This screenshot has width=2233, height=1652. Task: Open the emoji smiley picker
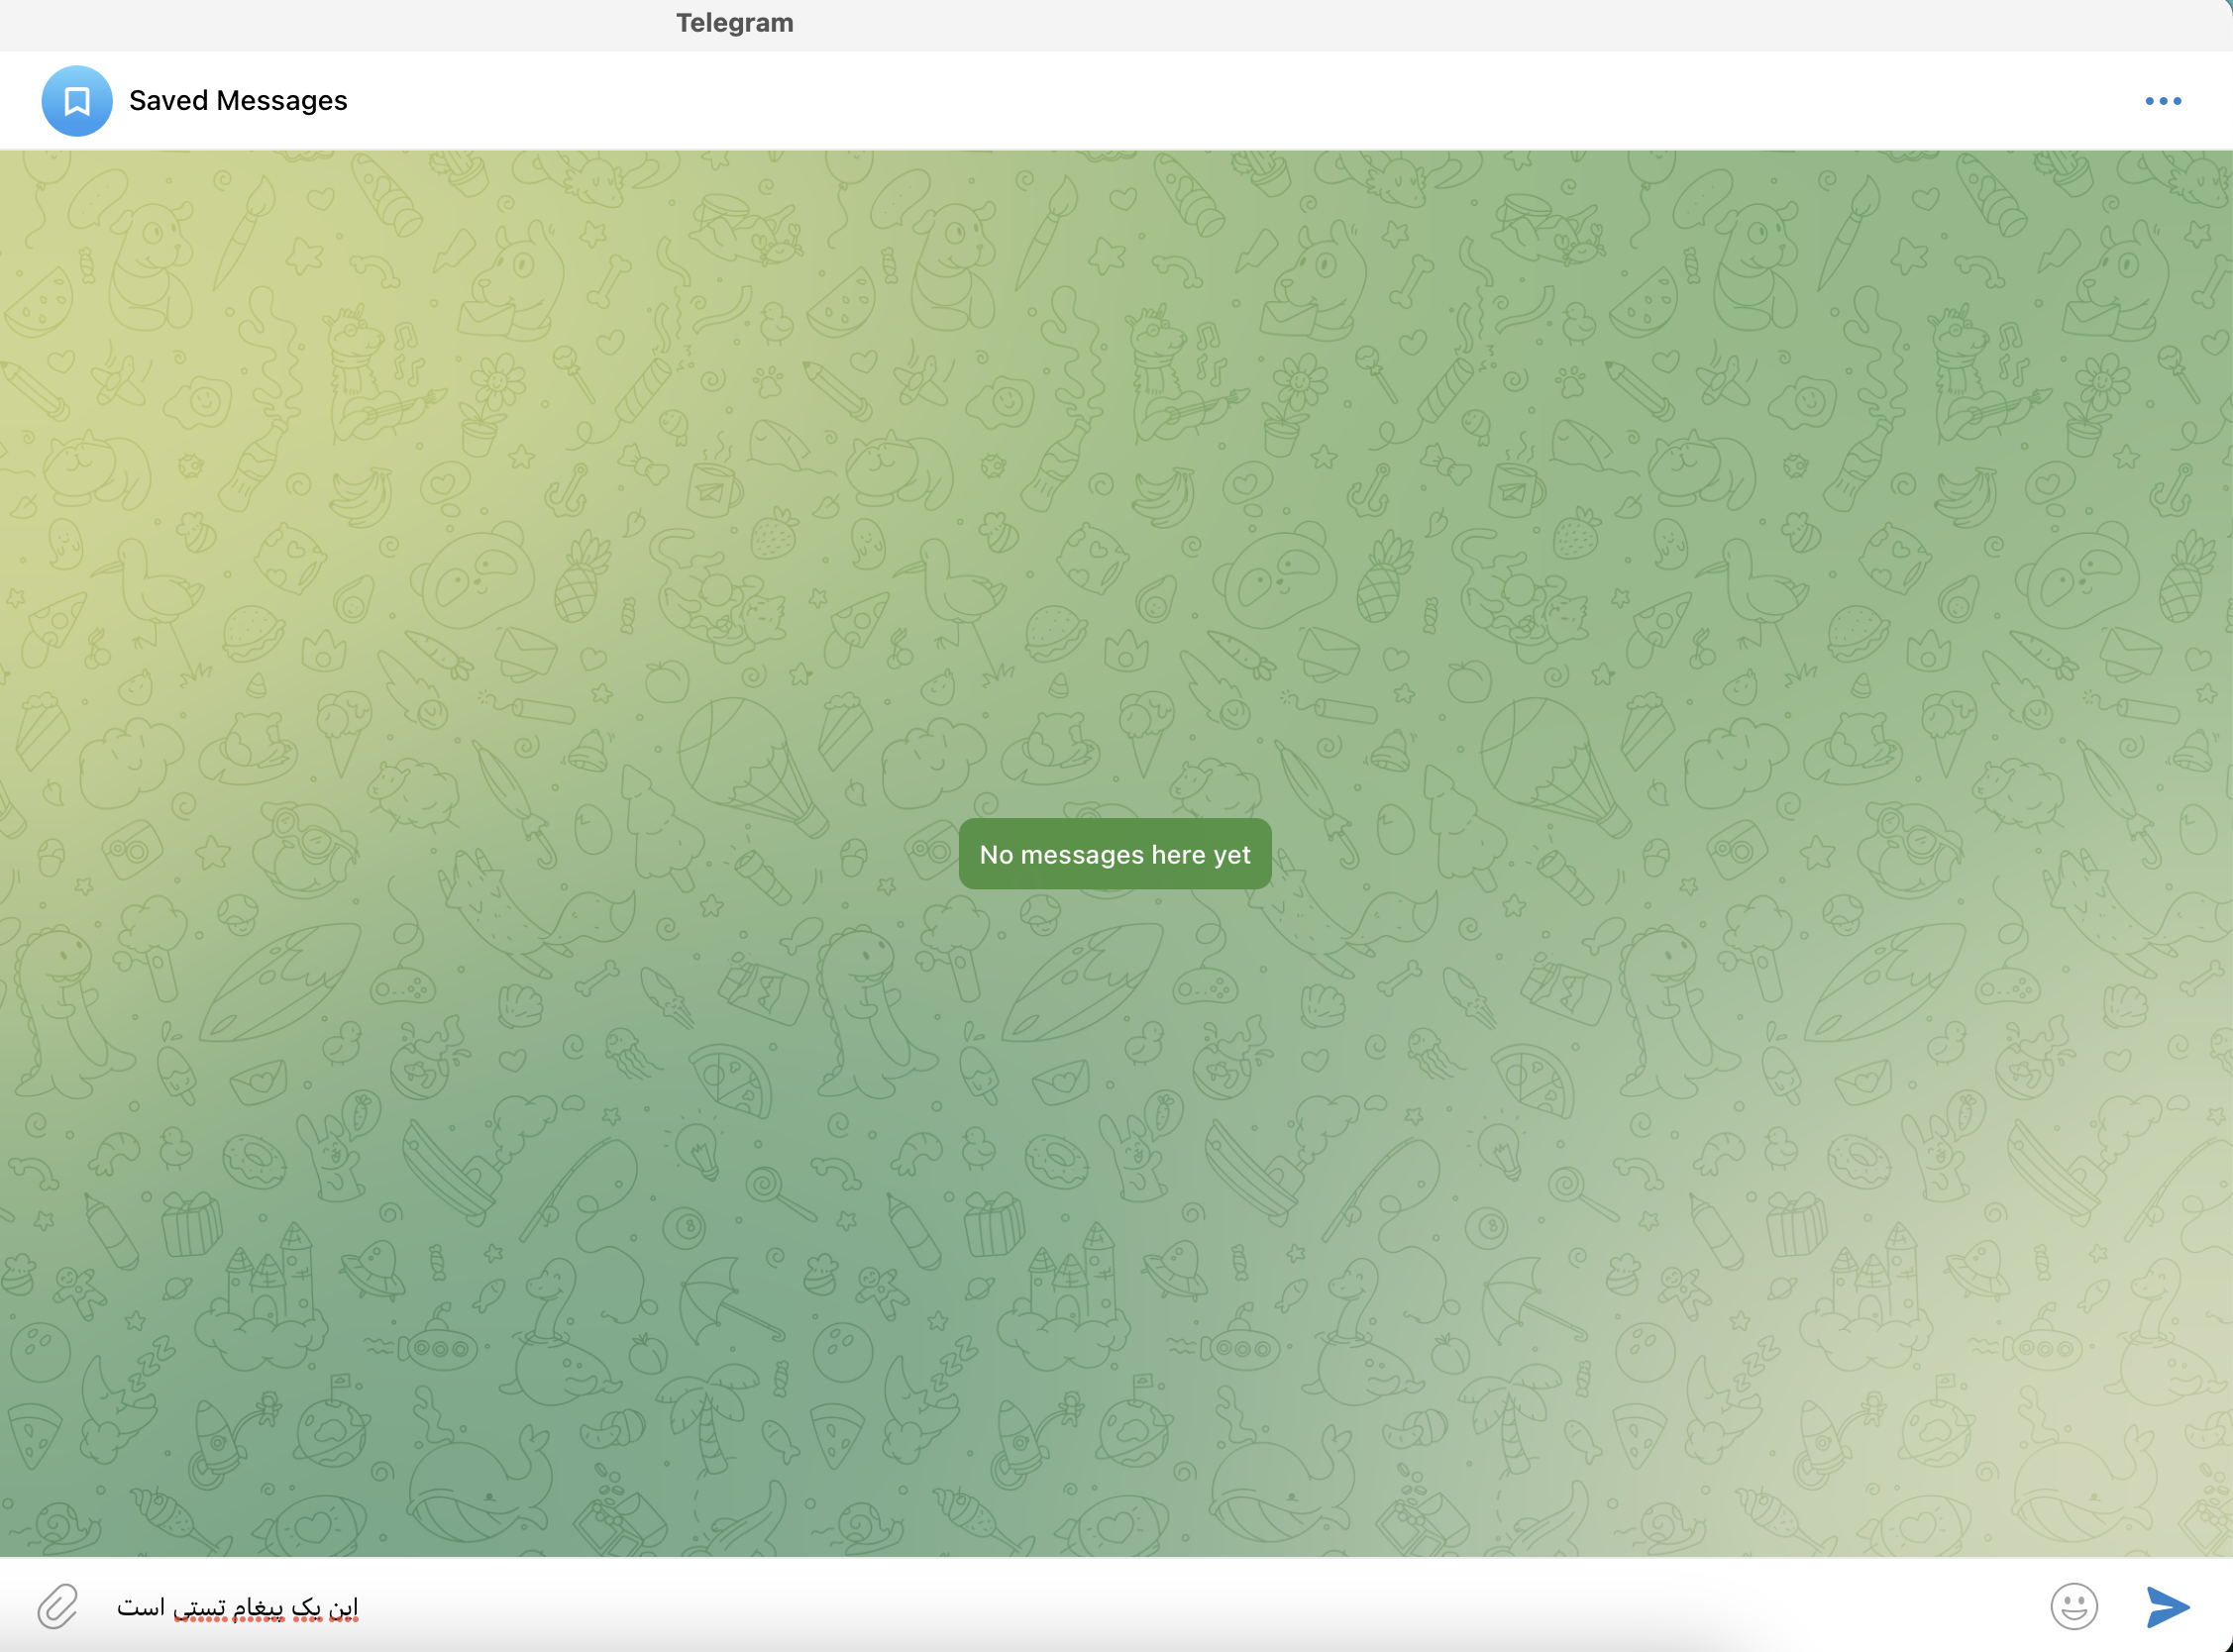tap(2074, 1607)
